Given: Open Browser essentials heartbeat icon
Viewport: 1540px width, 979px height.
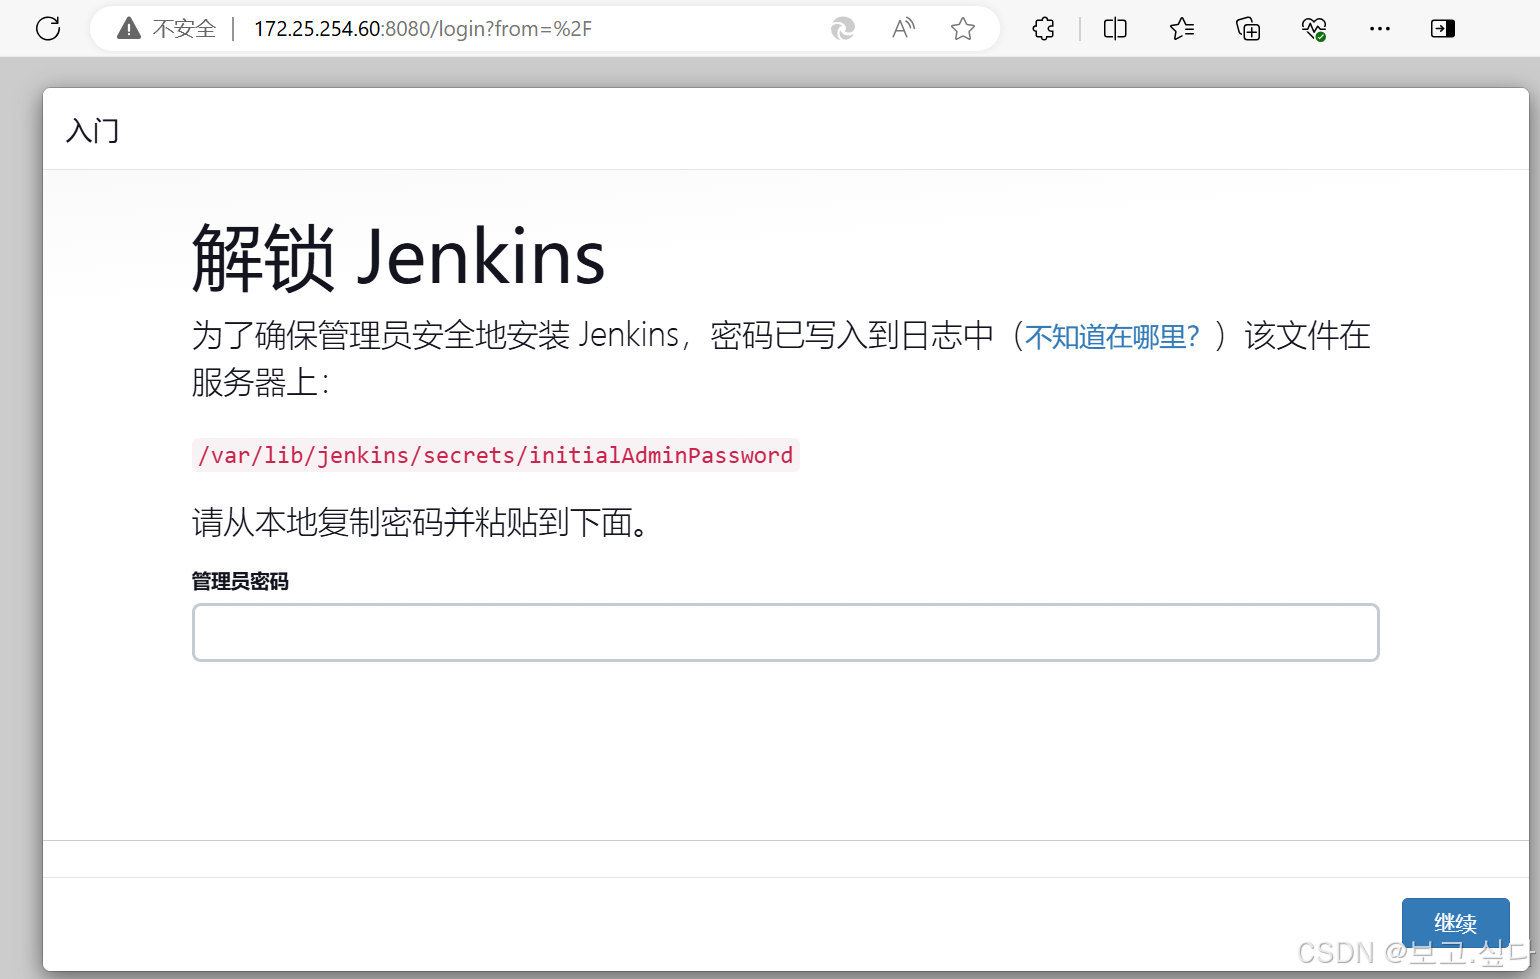Looking at the screenshot, I should (x=1314, y=29).
